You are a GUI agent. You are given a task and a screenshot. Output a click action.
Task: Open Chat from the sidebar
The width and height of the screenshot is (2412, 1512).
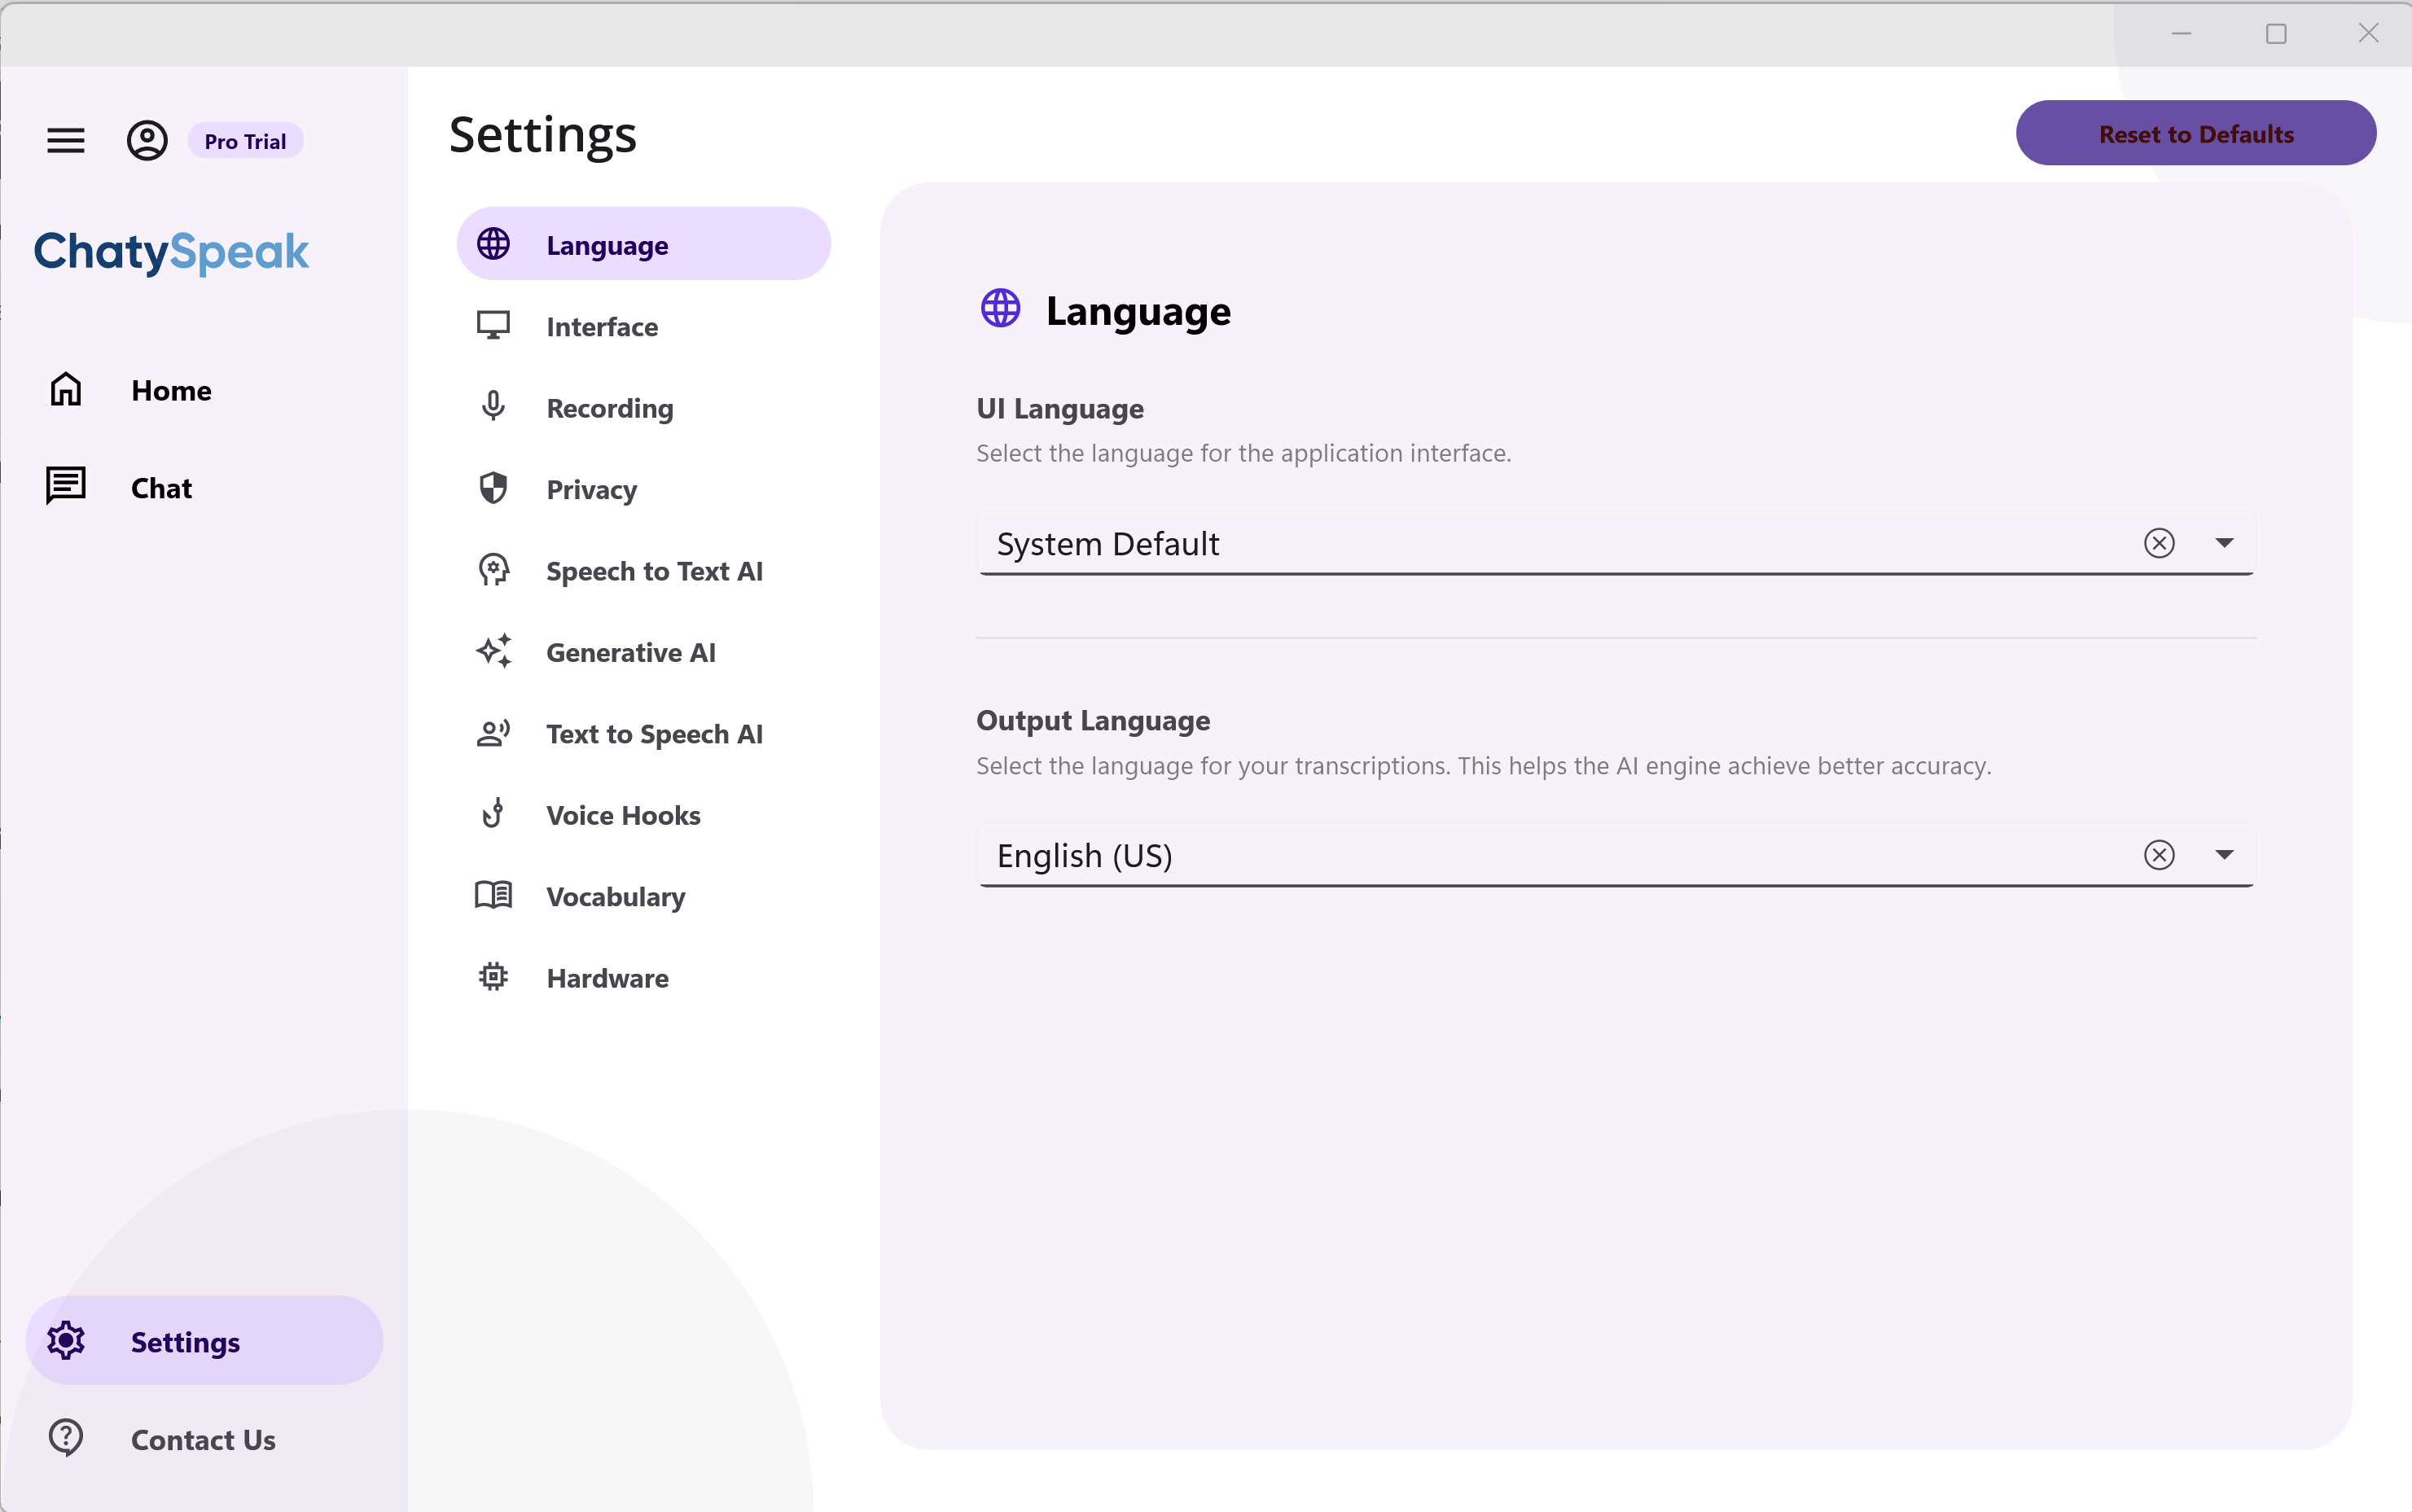coord(161,488)
